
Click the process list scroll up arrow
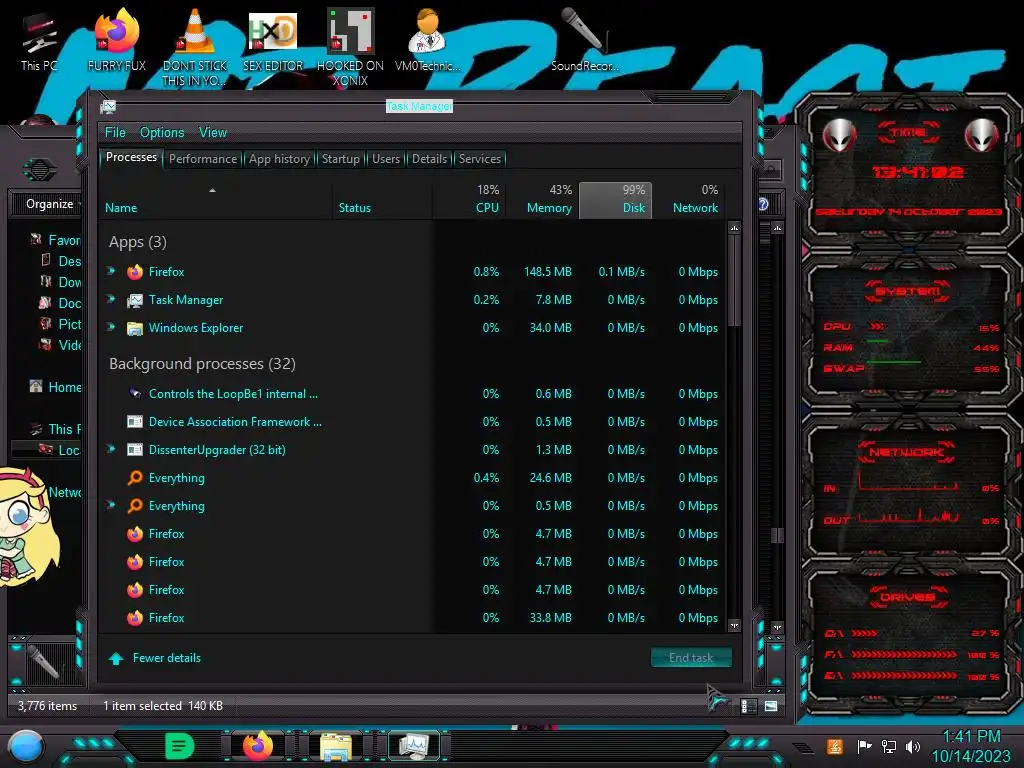(x=735, y=229)
